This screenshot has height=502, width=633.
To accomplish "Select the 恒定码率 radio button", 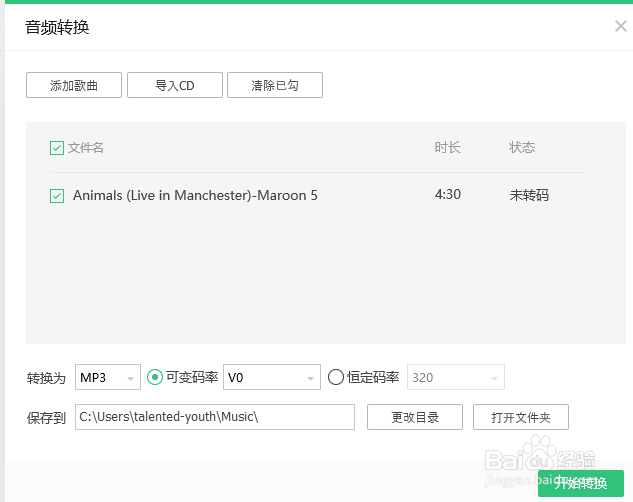I will click(x=335, y=377).
